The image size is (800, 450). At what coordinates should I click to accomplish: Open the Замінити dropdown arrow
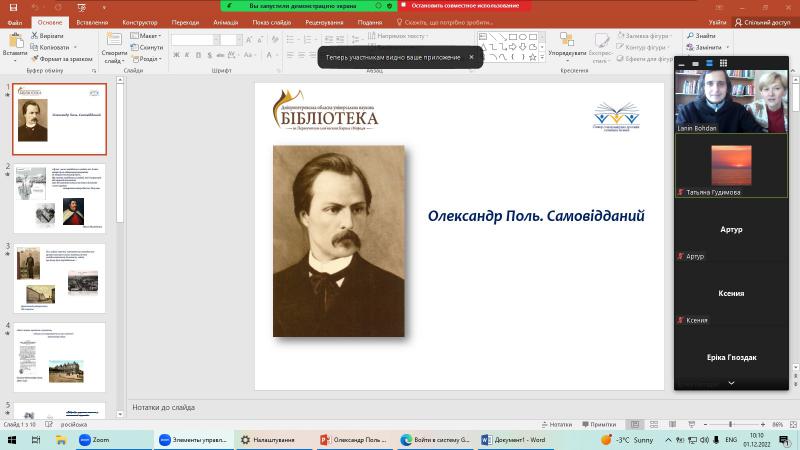pos(728,47)
